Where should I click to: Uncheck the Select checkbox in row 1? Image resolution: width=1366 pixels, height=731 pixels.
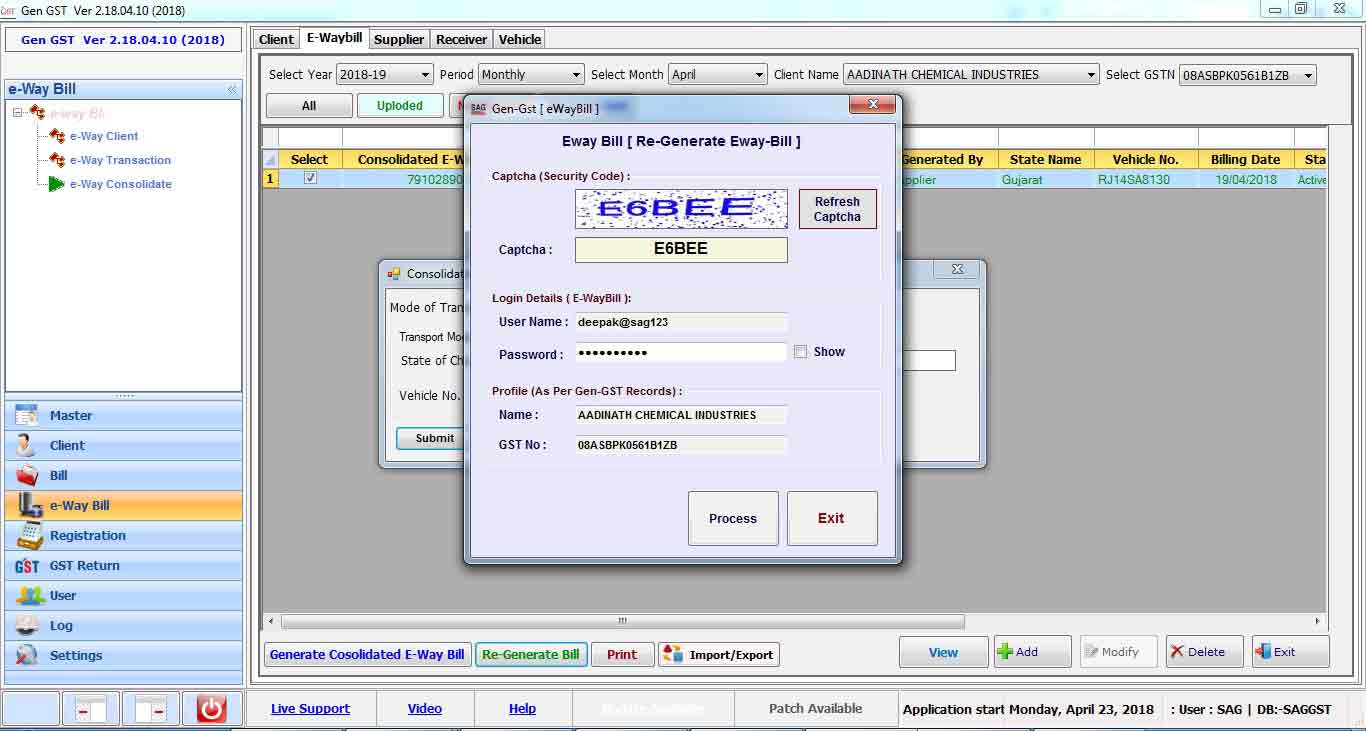(310, 179)
